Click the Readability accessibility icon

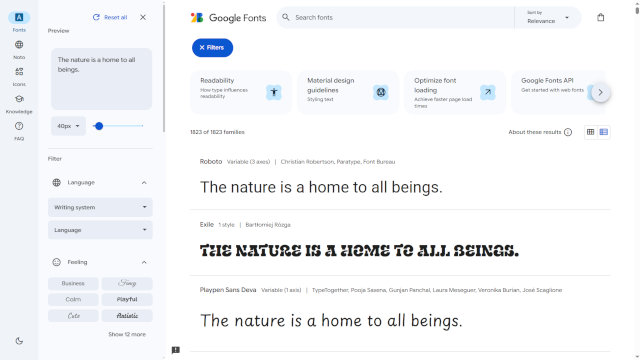click(x=274, y=92)
